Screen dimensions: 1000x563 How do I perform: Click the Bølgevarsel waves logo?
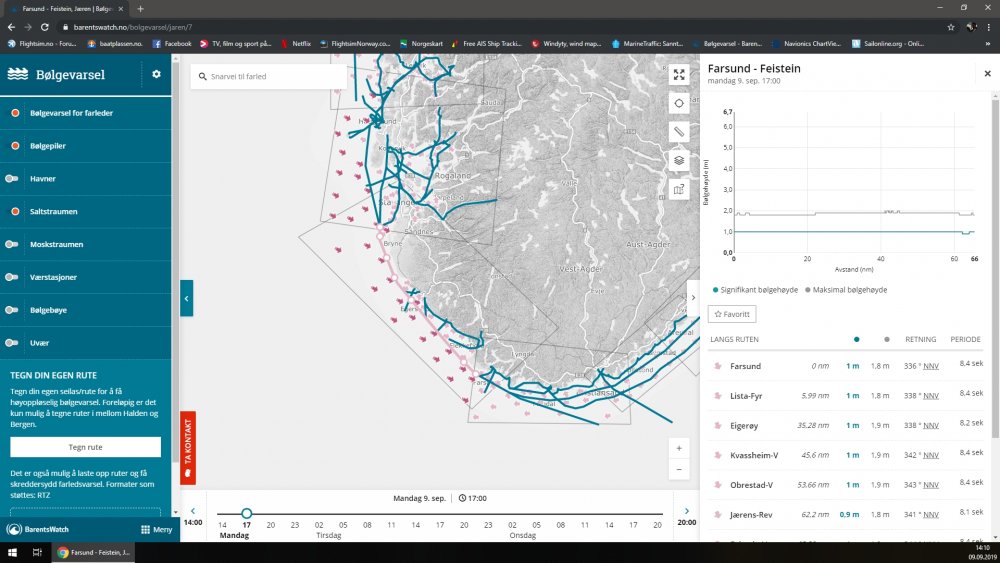click(x=18, y=74)
